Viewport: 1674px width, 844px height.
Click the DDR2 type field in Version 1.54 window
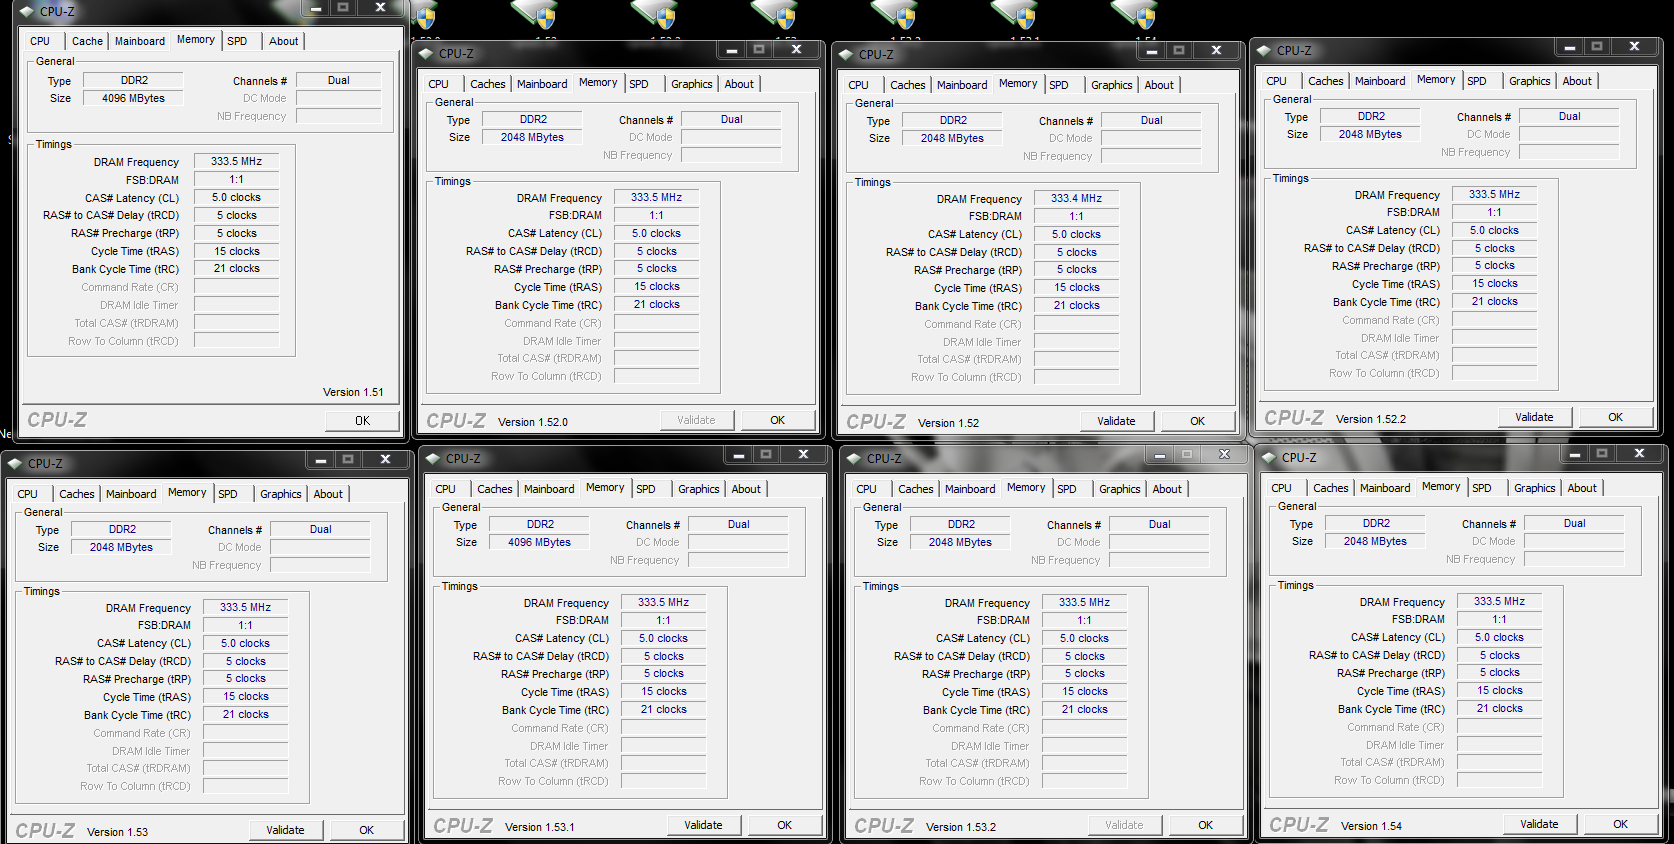(1376, 523)
